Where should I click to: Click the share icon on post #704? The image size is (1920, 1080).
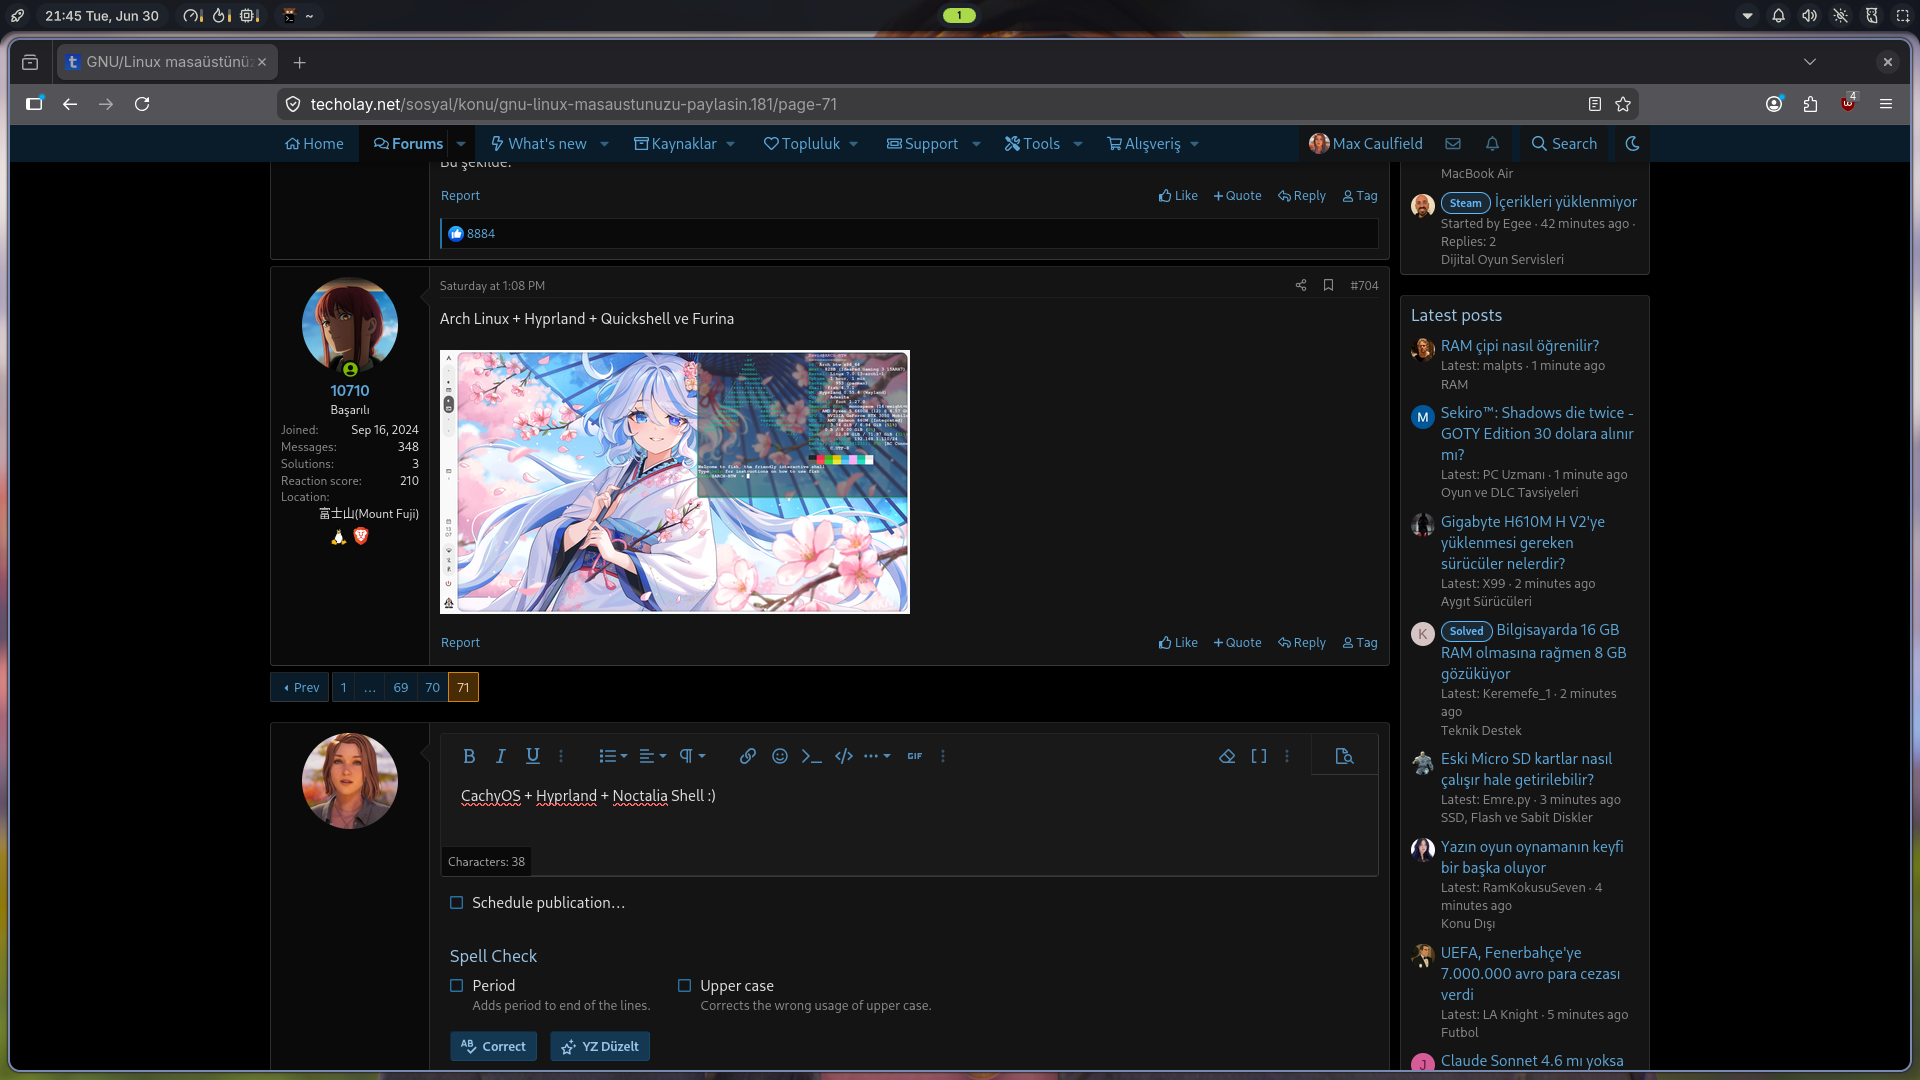1301,286
